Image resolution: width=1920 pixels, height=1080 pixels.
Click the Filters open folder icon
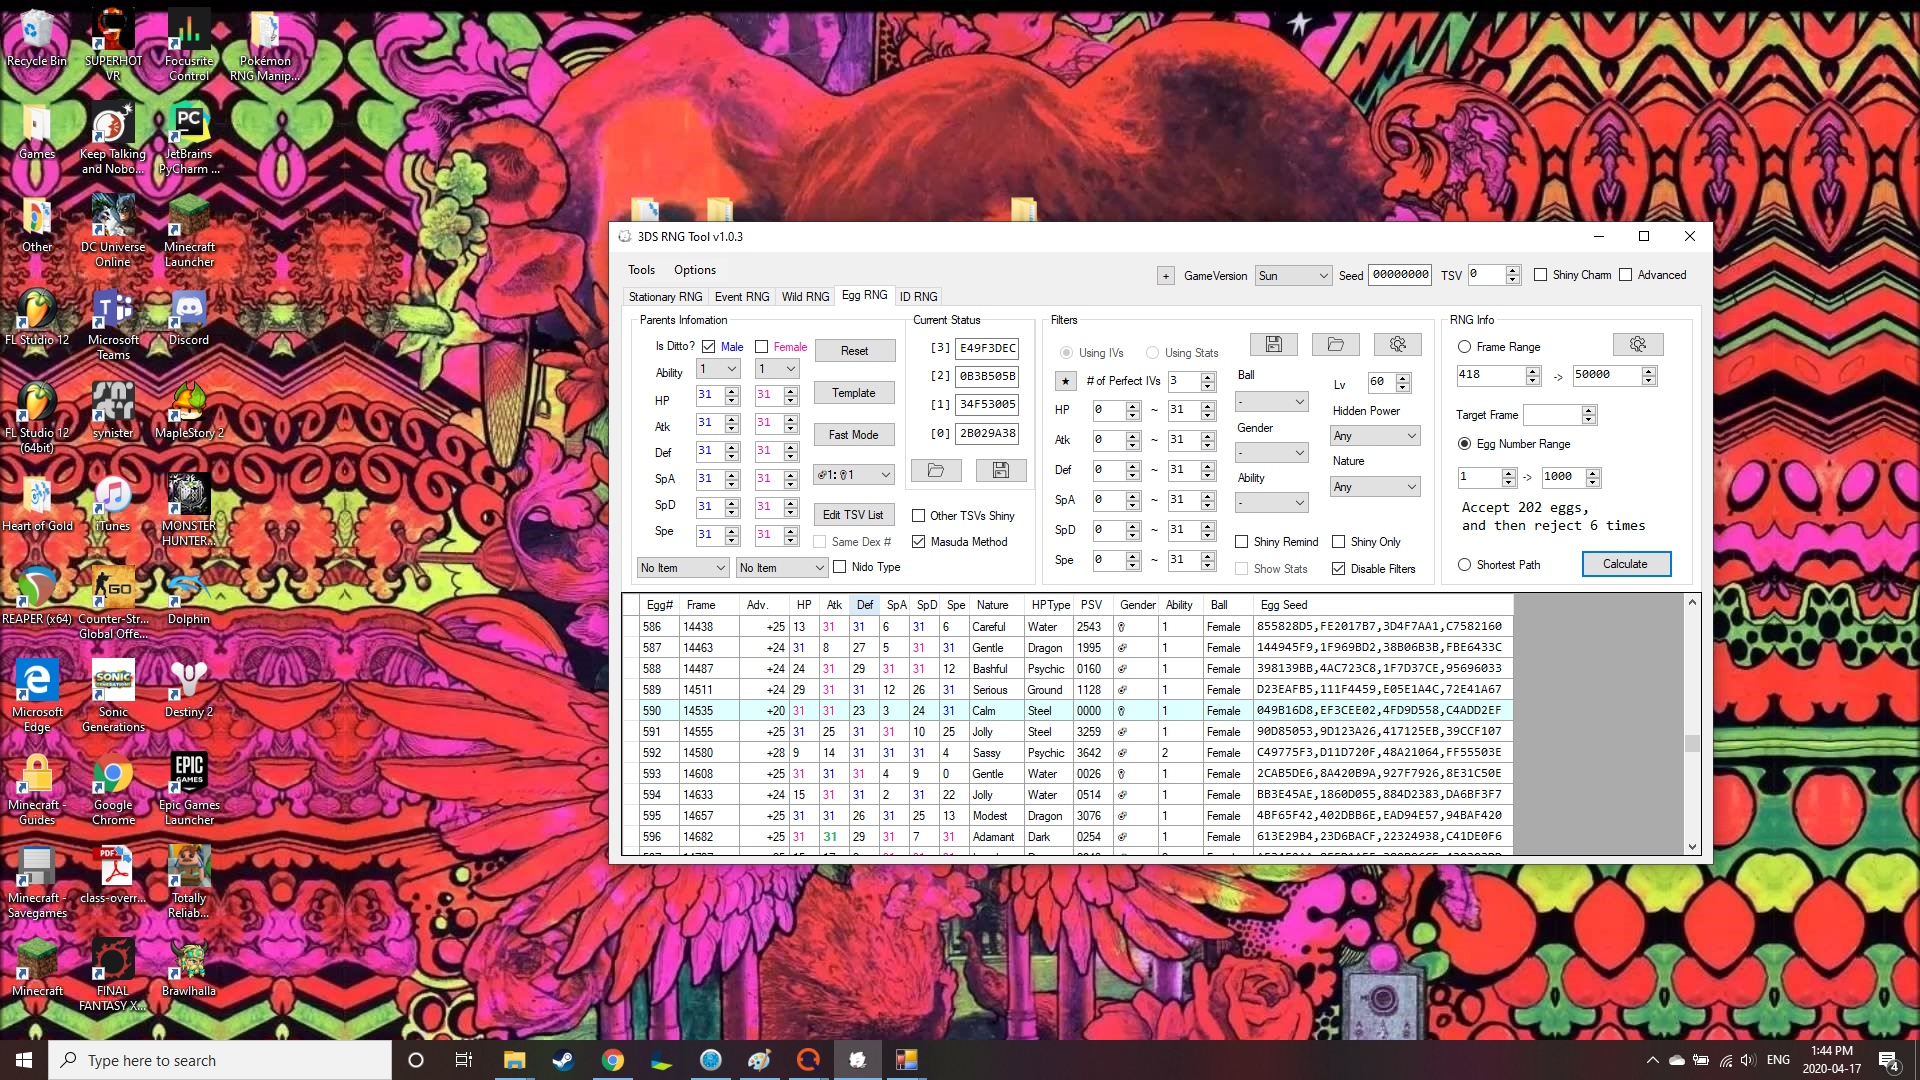[1335, 345]
